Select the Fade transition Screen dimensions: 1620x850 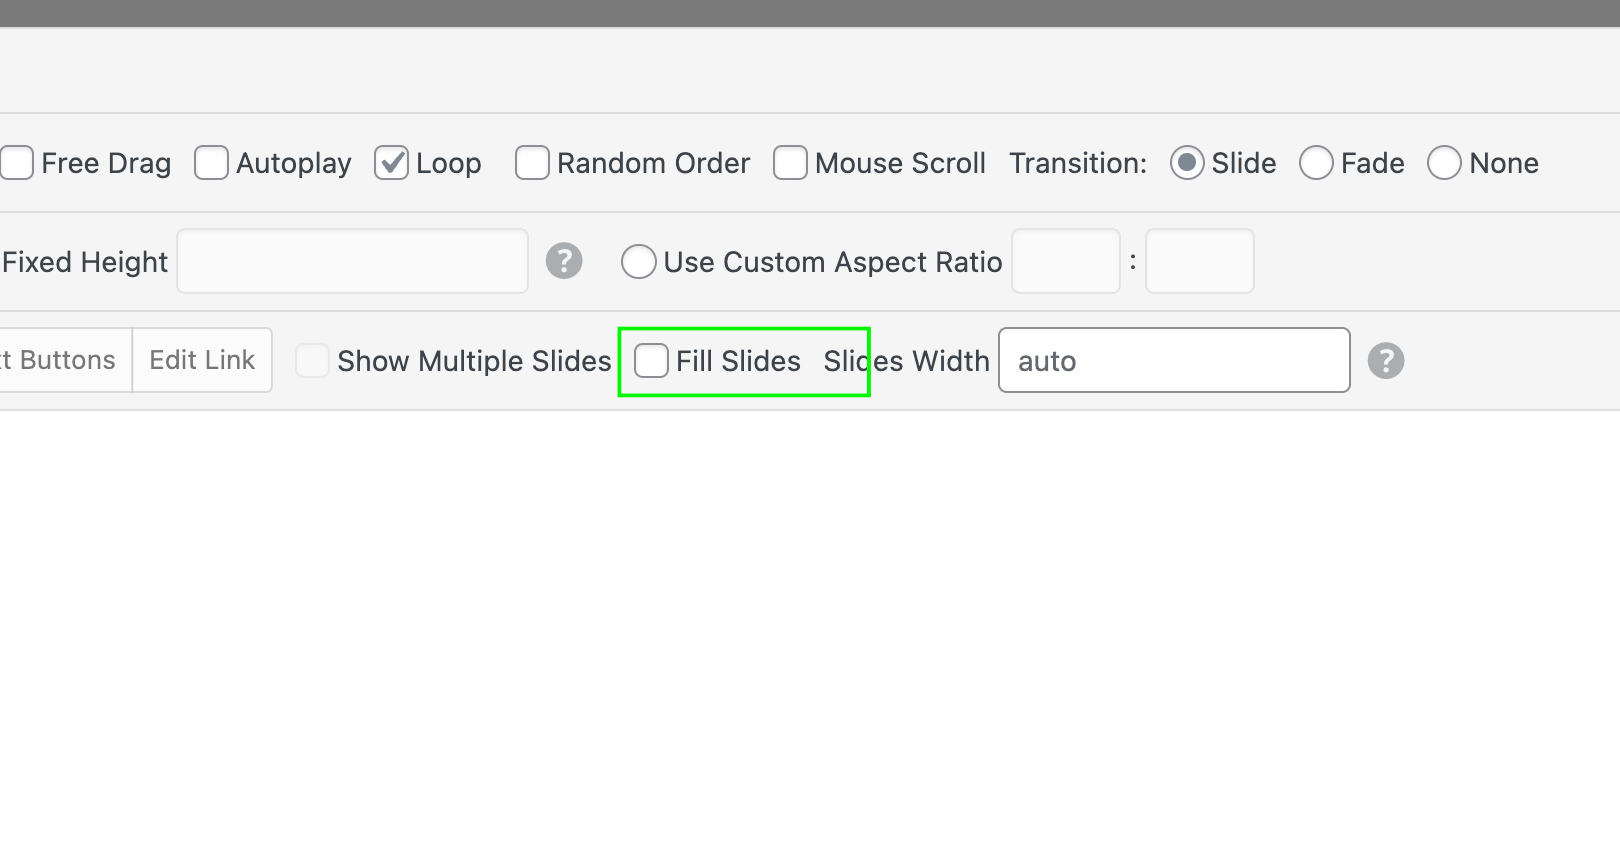coord(1316,162)
